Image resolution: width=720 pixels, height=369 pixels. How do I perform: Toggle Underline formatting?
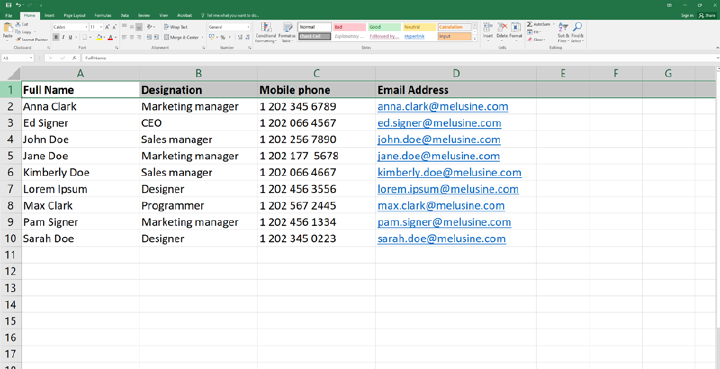pyautogui.click(x=70, y=37)
